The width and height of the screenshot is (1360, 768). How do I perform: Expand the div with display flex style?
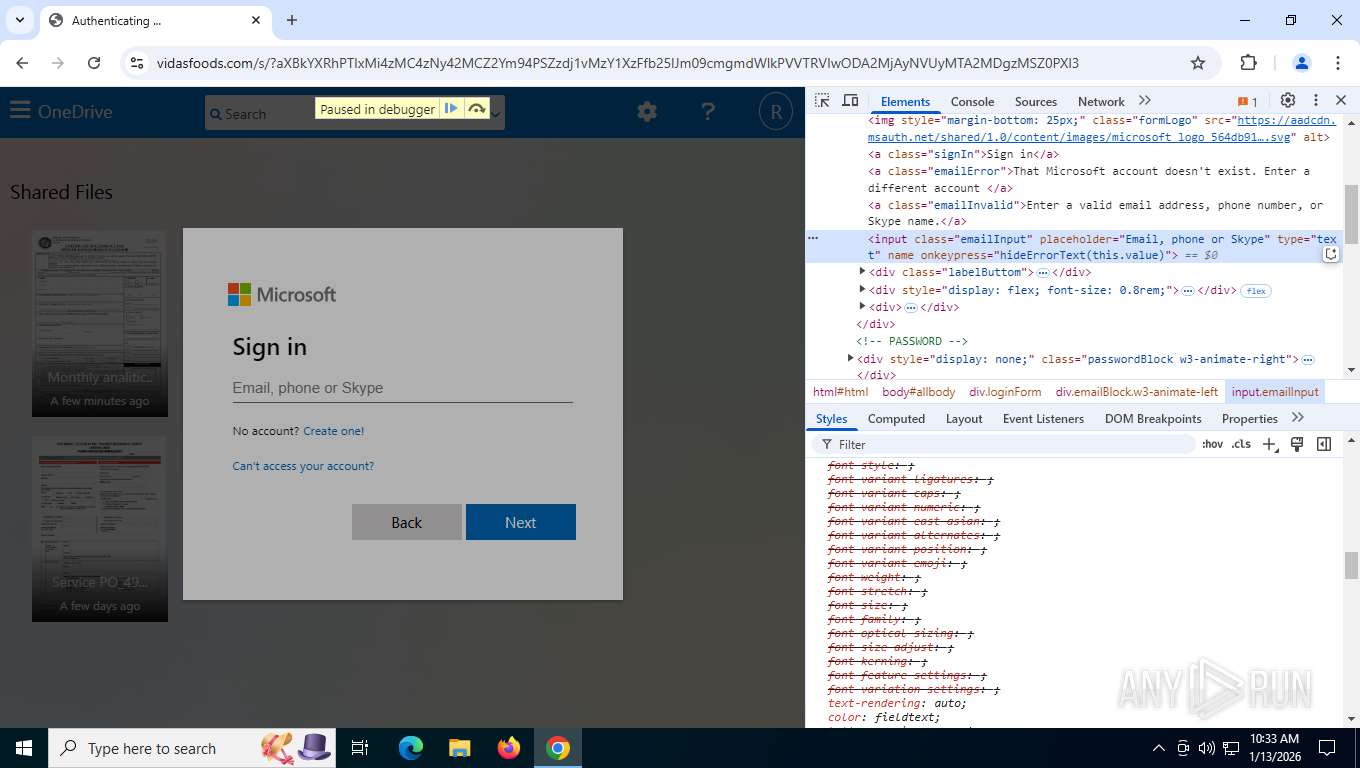(x=863, y=290)
